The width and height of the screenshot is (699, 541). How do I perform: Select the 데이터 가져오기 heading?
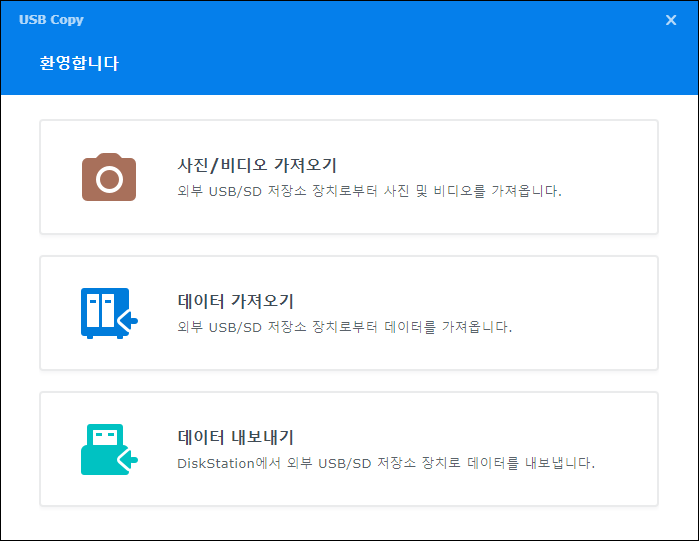pos(235,301)
